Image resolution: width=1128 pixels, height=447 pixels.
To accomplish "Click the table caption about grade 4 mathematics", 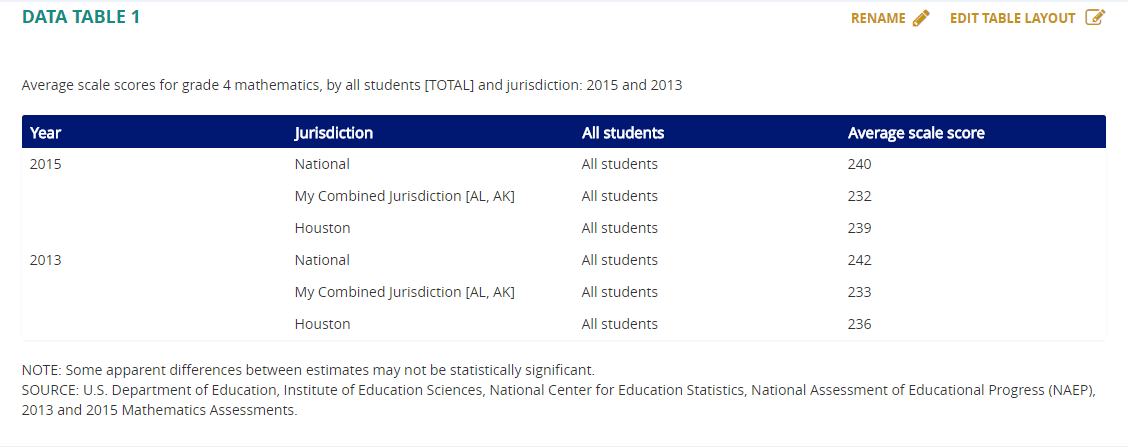I will (x=352, y=86).
